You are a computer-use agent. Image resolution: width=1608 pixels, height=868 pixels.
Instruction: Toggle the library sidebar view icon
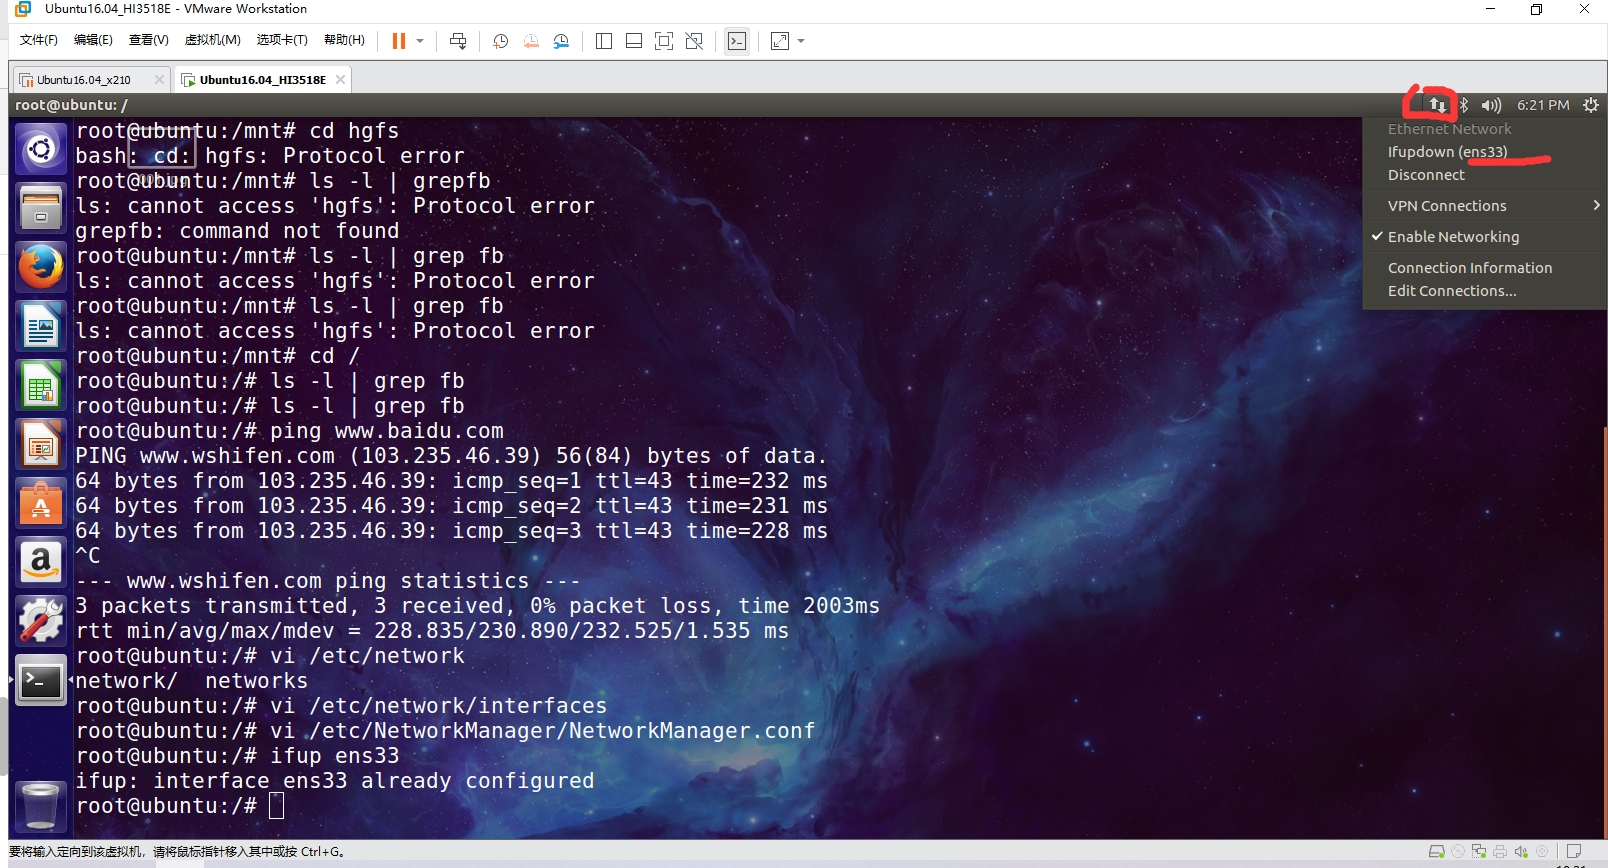[604, 41]
